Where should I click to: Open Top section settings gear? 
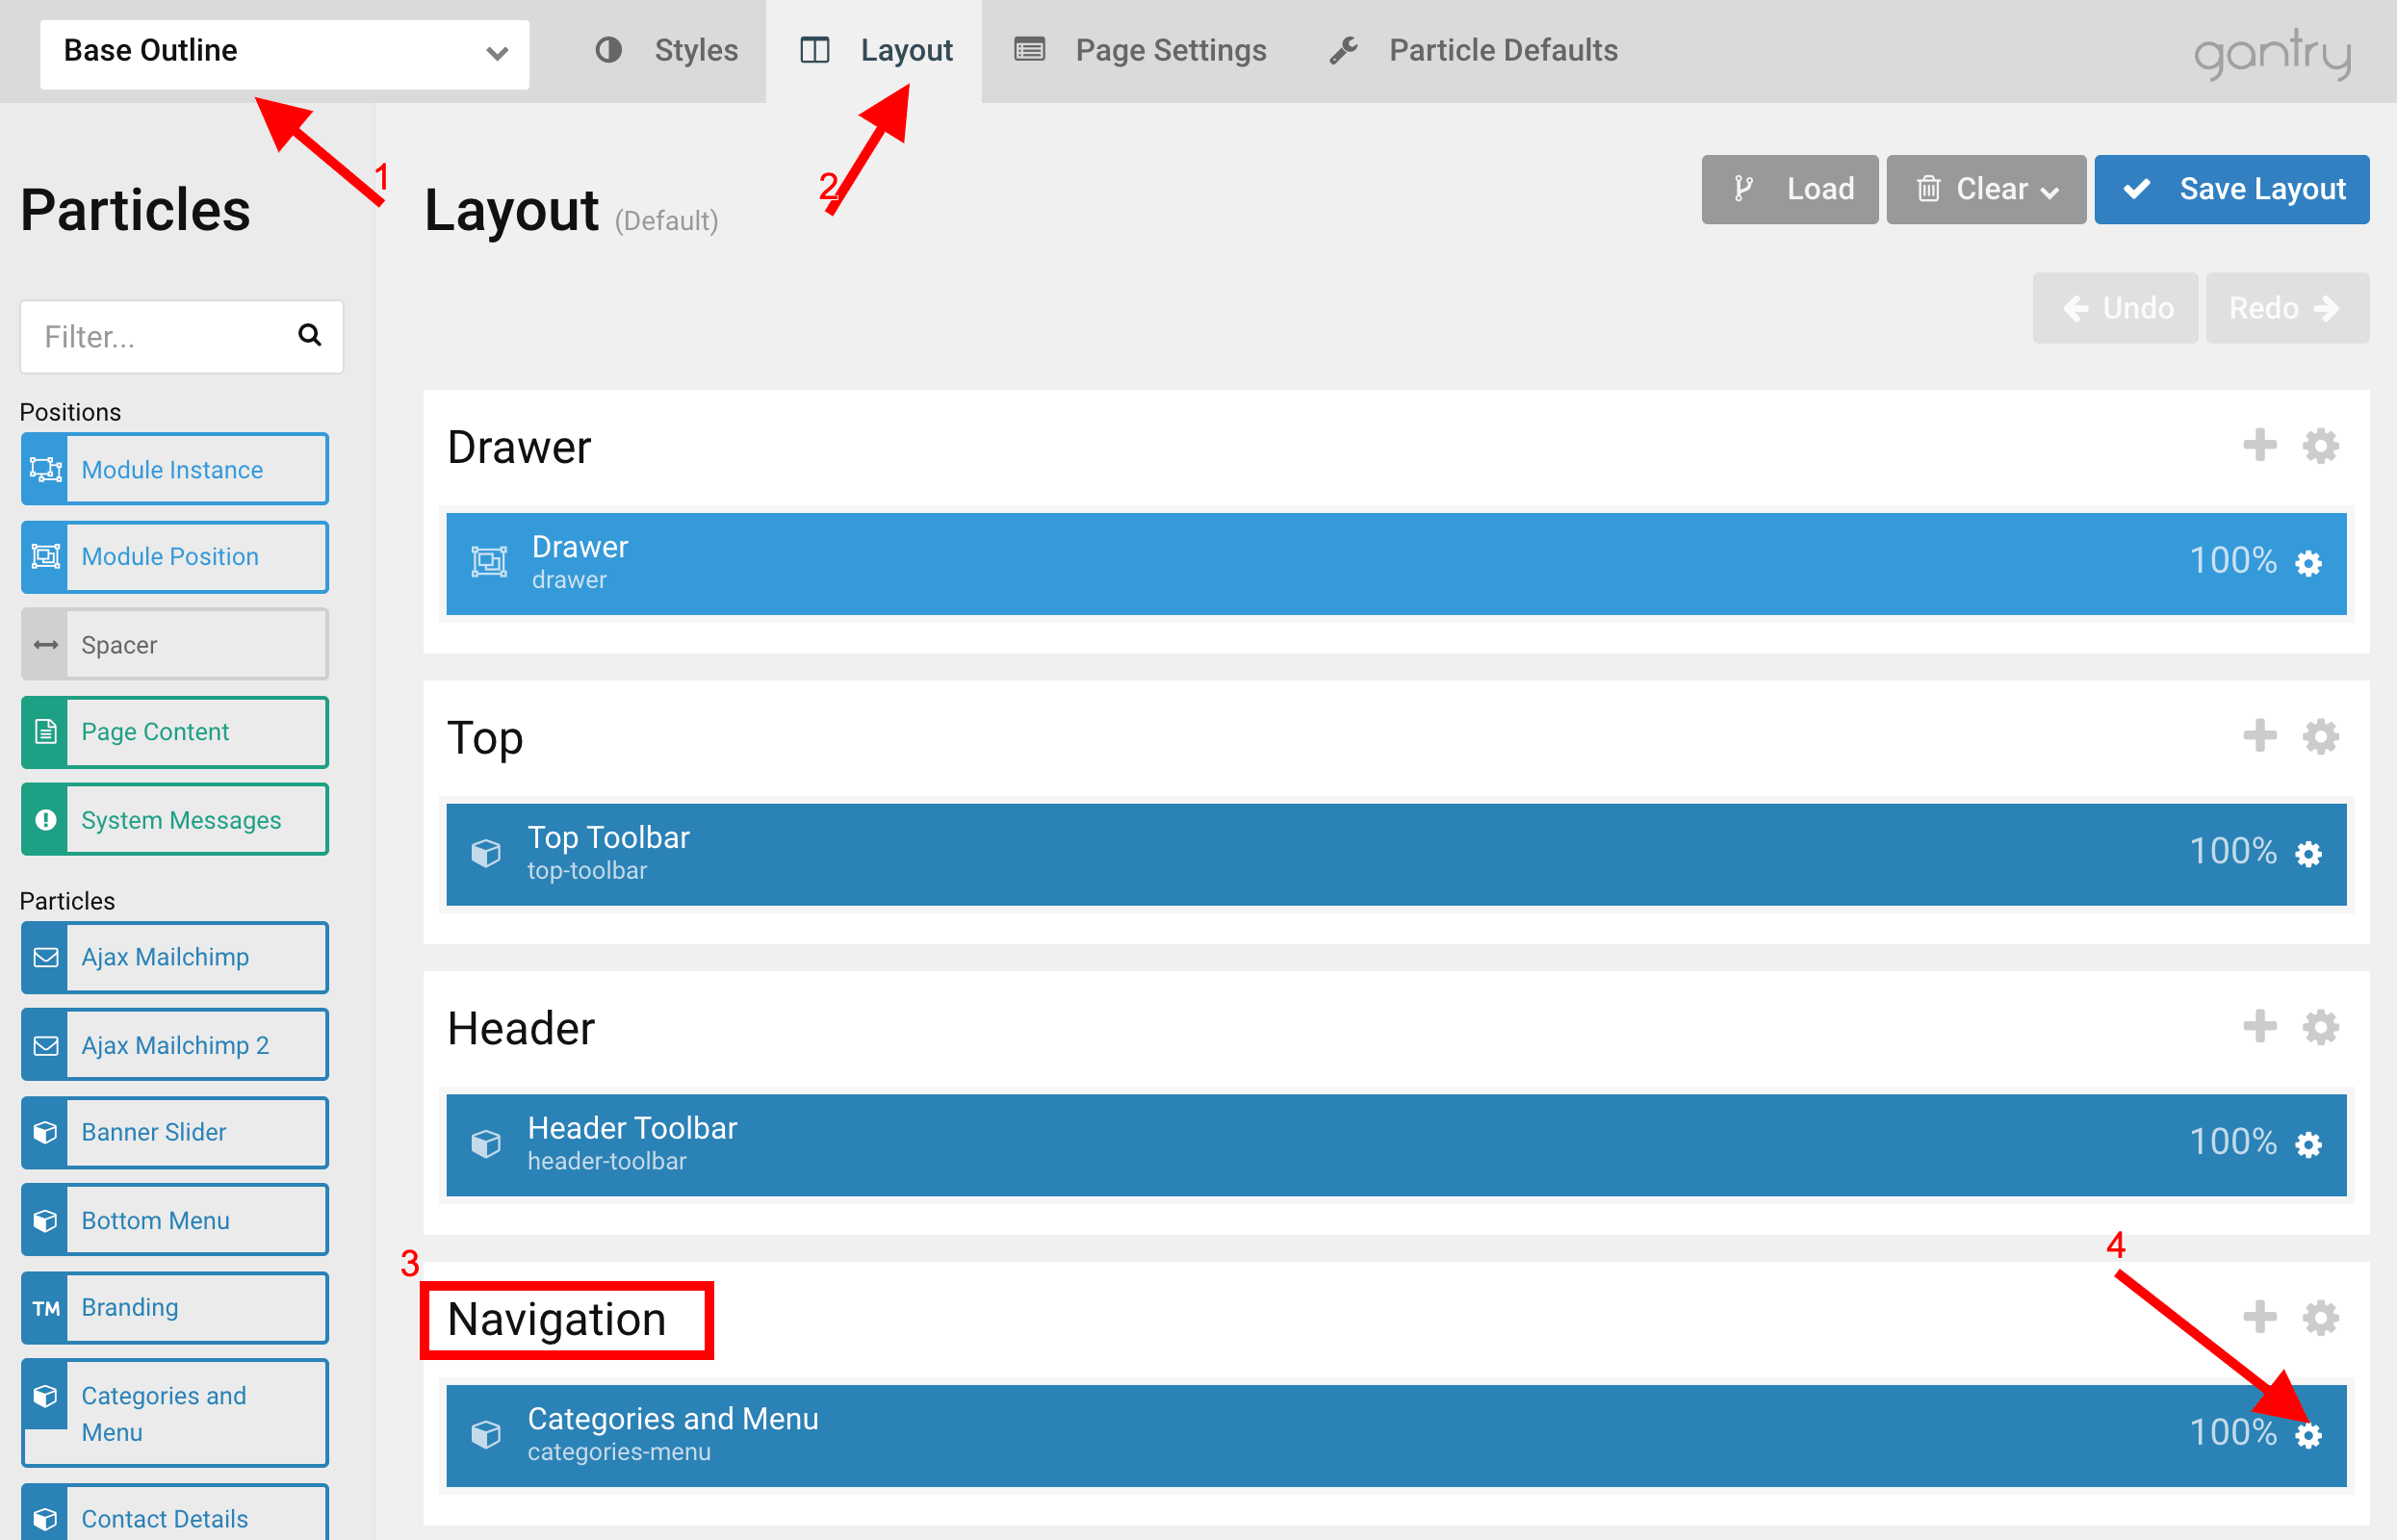[x=2320, y=737]
